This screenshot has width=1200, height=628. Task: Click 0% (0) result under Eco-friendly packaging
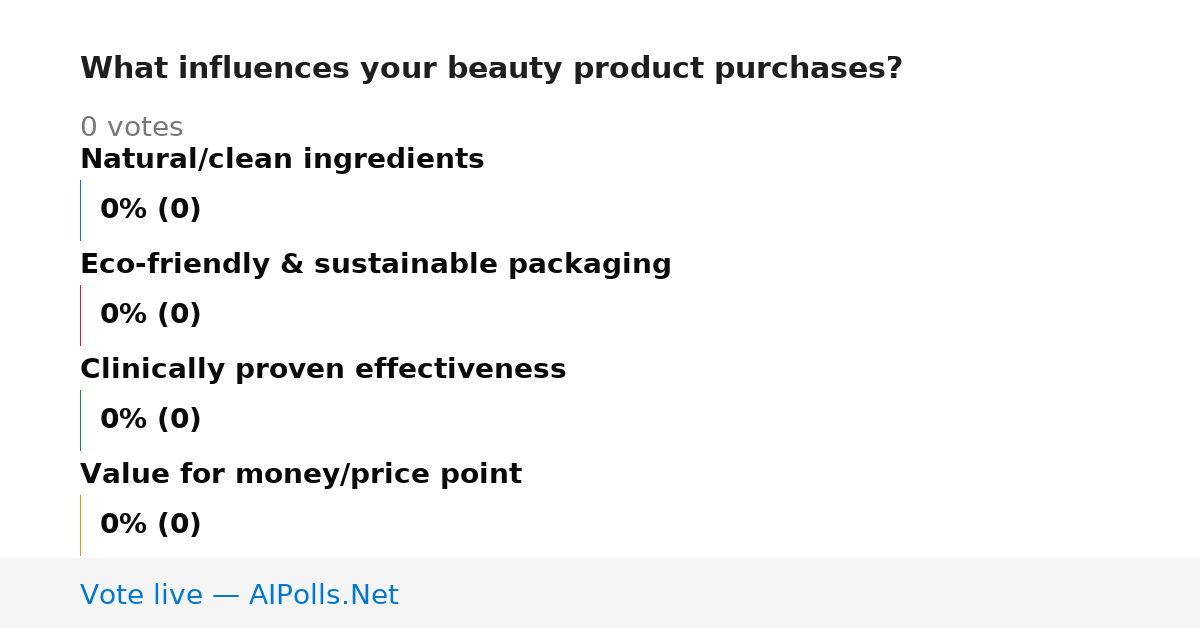pos(150,315)
